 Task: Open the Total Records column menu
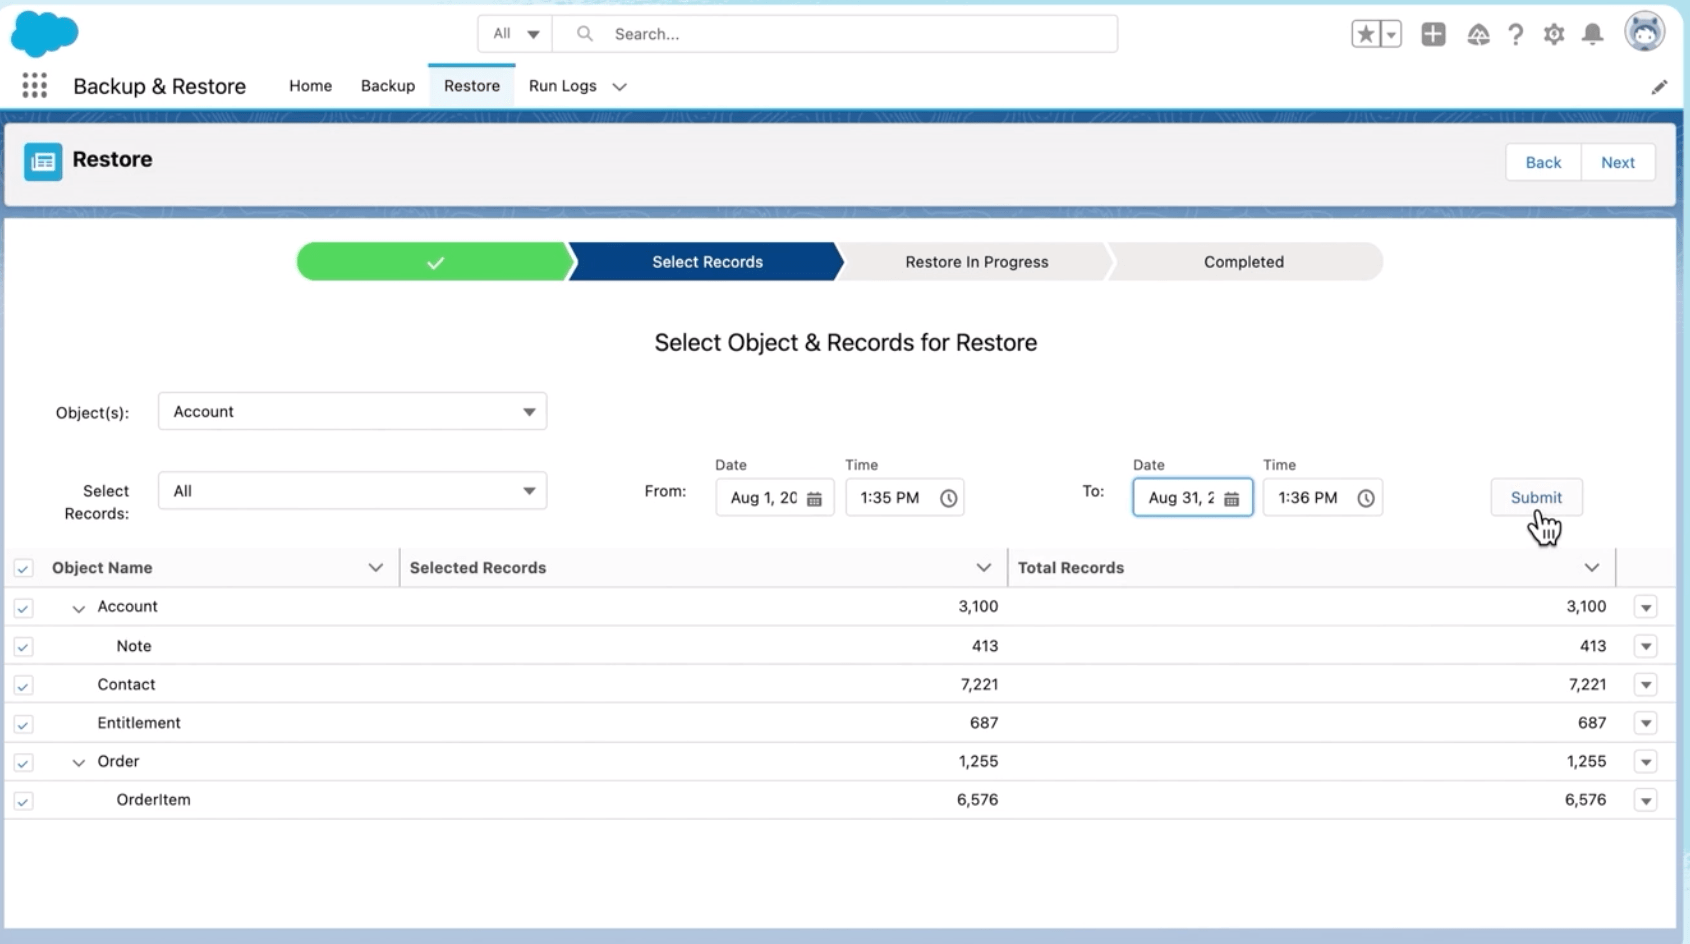1591,568
